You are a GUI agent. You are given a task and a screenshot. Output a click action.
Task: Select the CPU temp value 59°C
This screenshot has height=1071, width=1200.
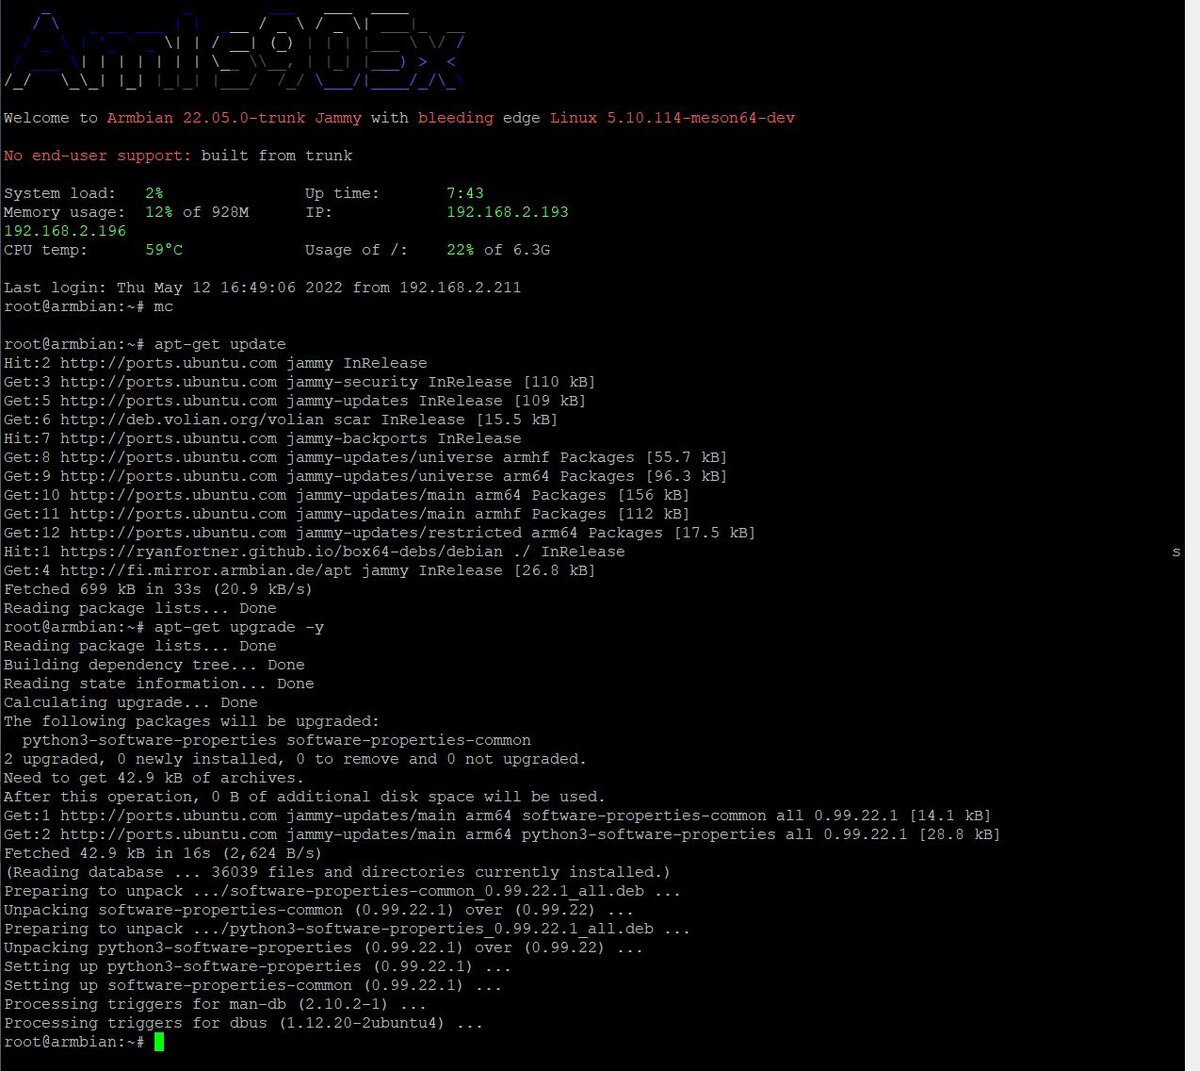pos(164,250)
